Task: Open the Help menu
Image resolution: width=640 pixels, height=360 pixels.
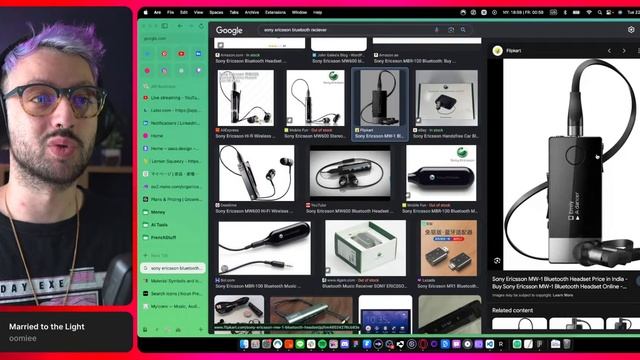Action: pos(318,13)
